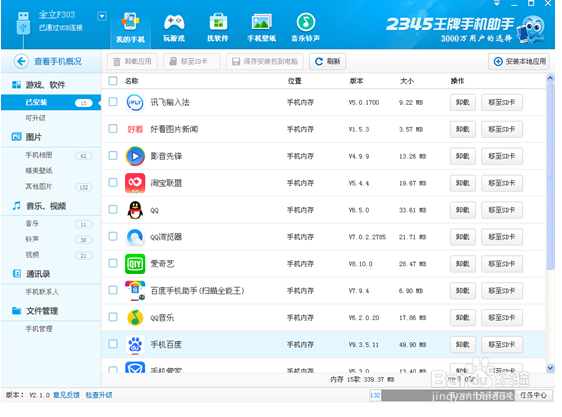The image size is (562, 417).
Task: Click the vertical scrollbar thumb
Action: coord(551,176)
